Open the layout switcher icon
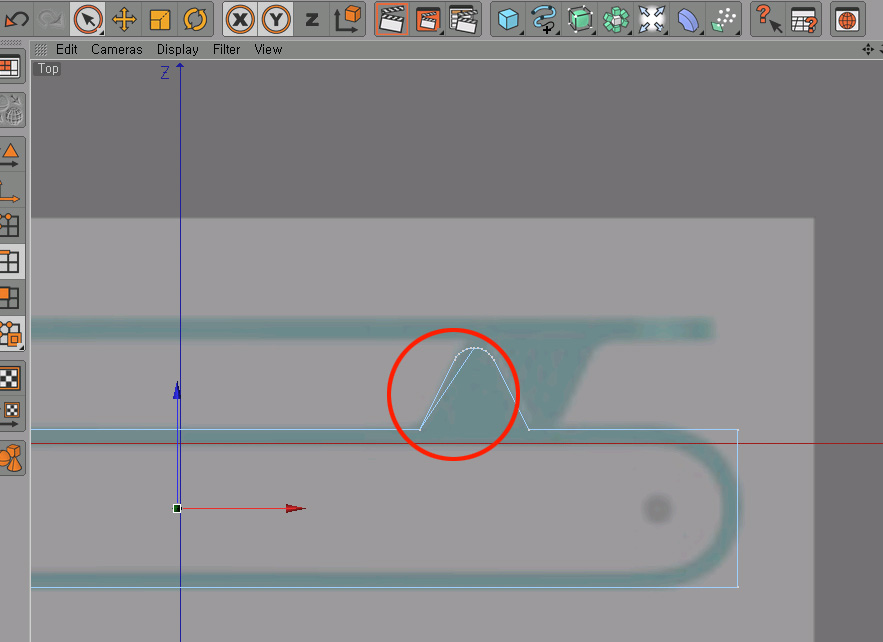 (x=10, y=68)
